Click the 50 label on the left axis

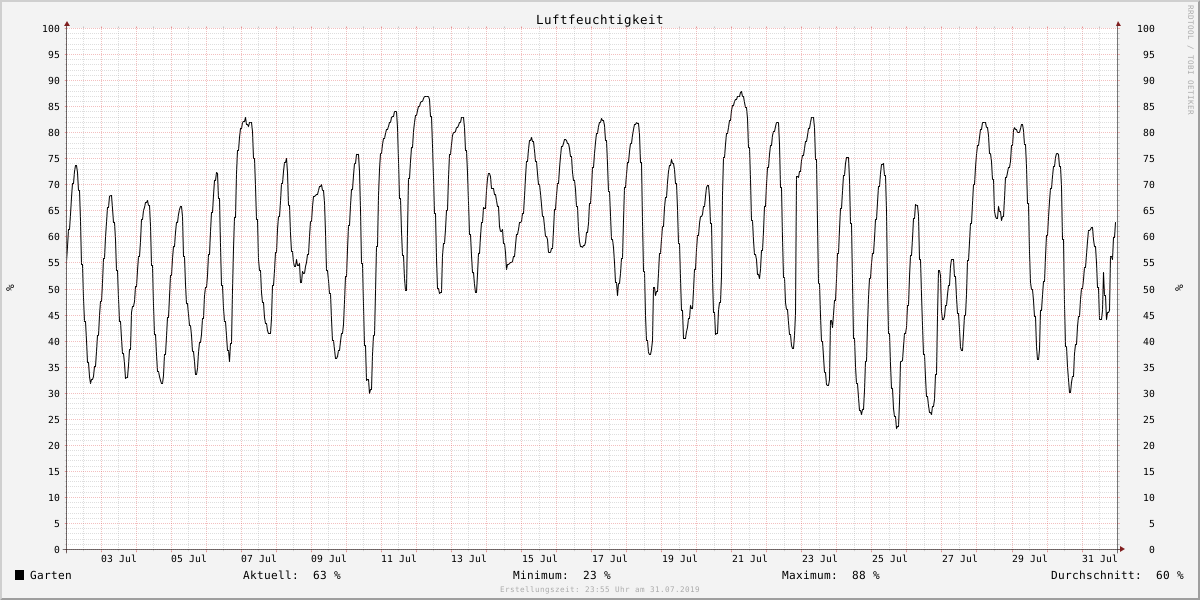54,289
